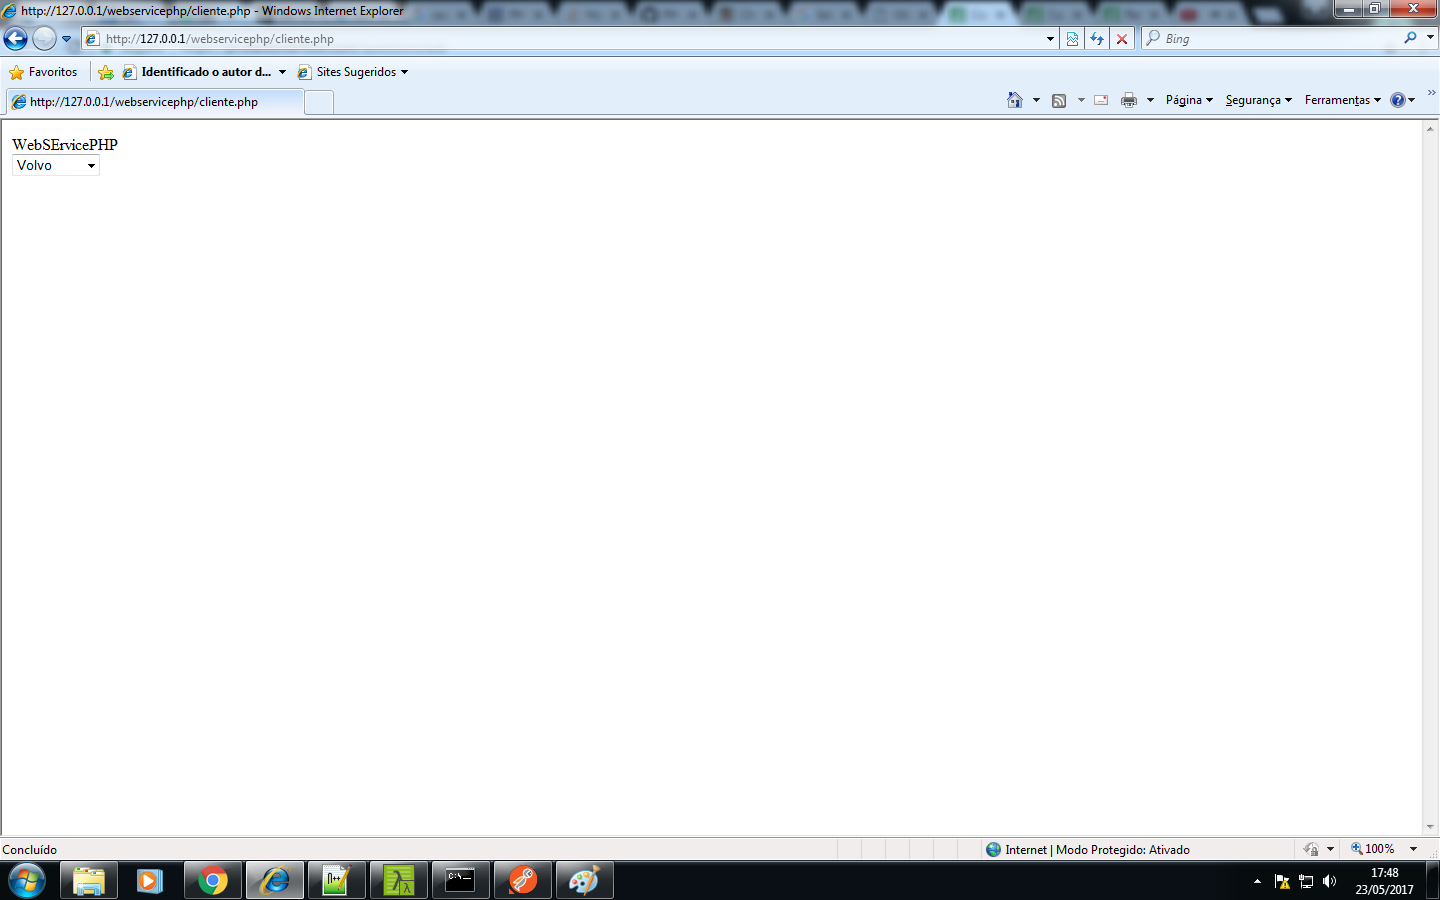Image resolution: width=1440 pixels, height=900 pixels.
Task: Expand the command bar overflow chevron
Action: point(1431,93)
